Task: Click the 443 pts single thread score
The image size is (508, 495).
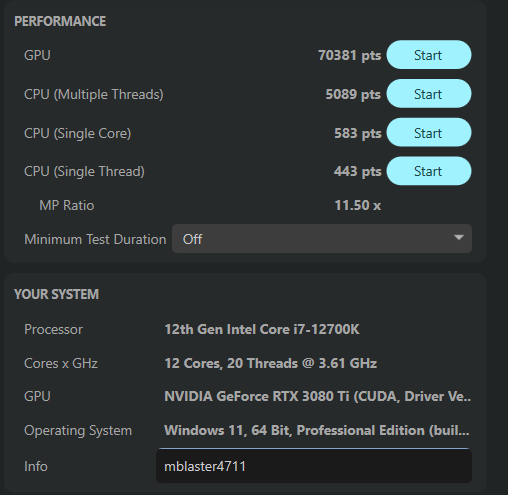Action: click(357, 171)
